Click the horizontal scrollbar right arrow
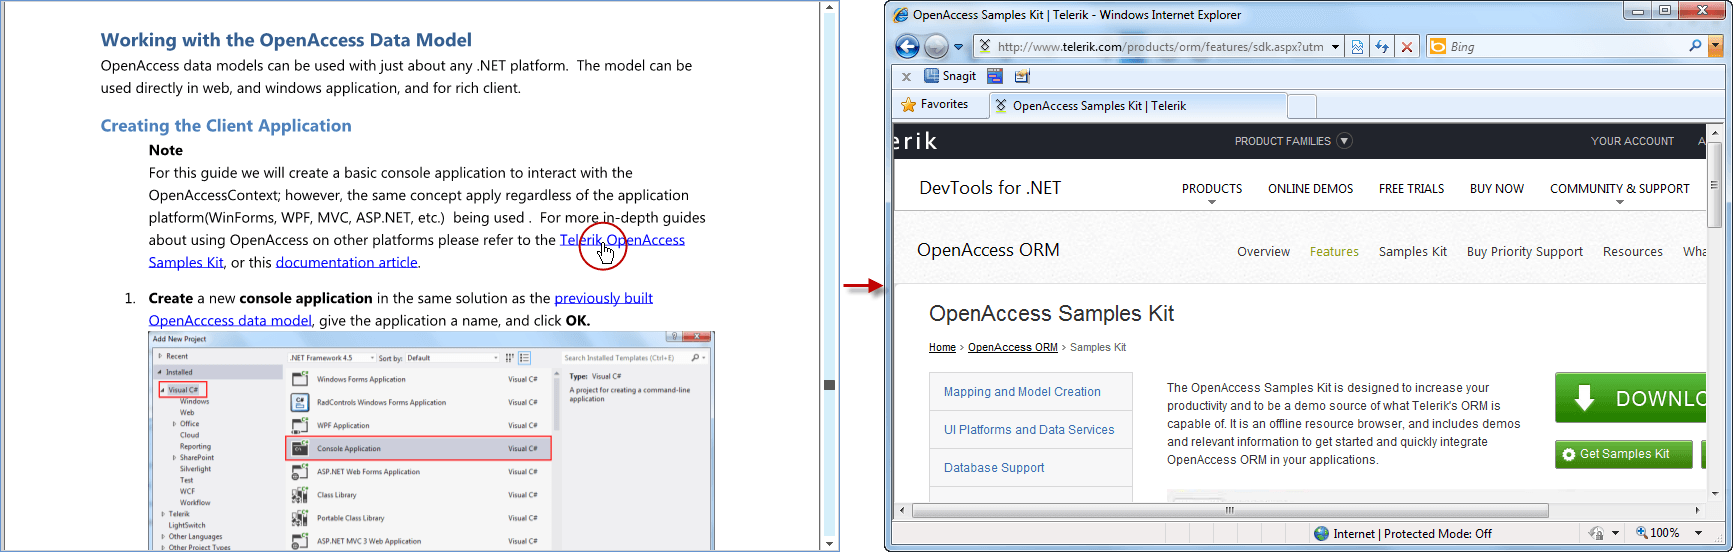This screenshot has height=552, width=1733. (x=1697, y=510)
